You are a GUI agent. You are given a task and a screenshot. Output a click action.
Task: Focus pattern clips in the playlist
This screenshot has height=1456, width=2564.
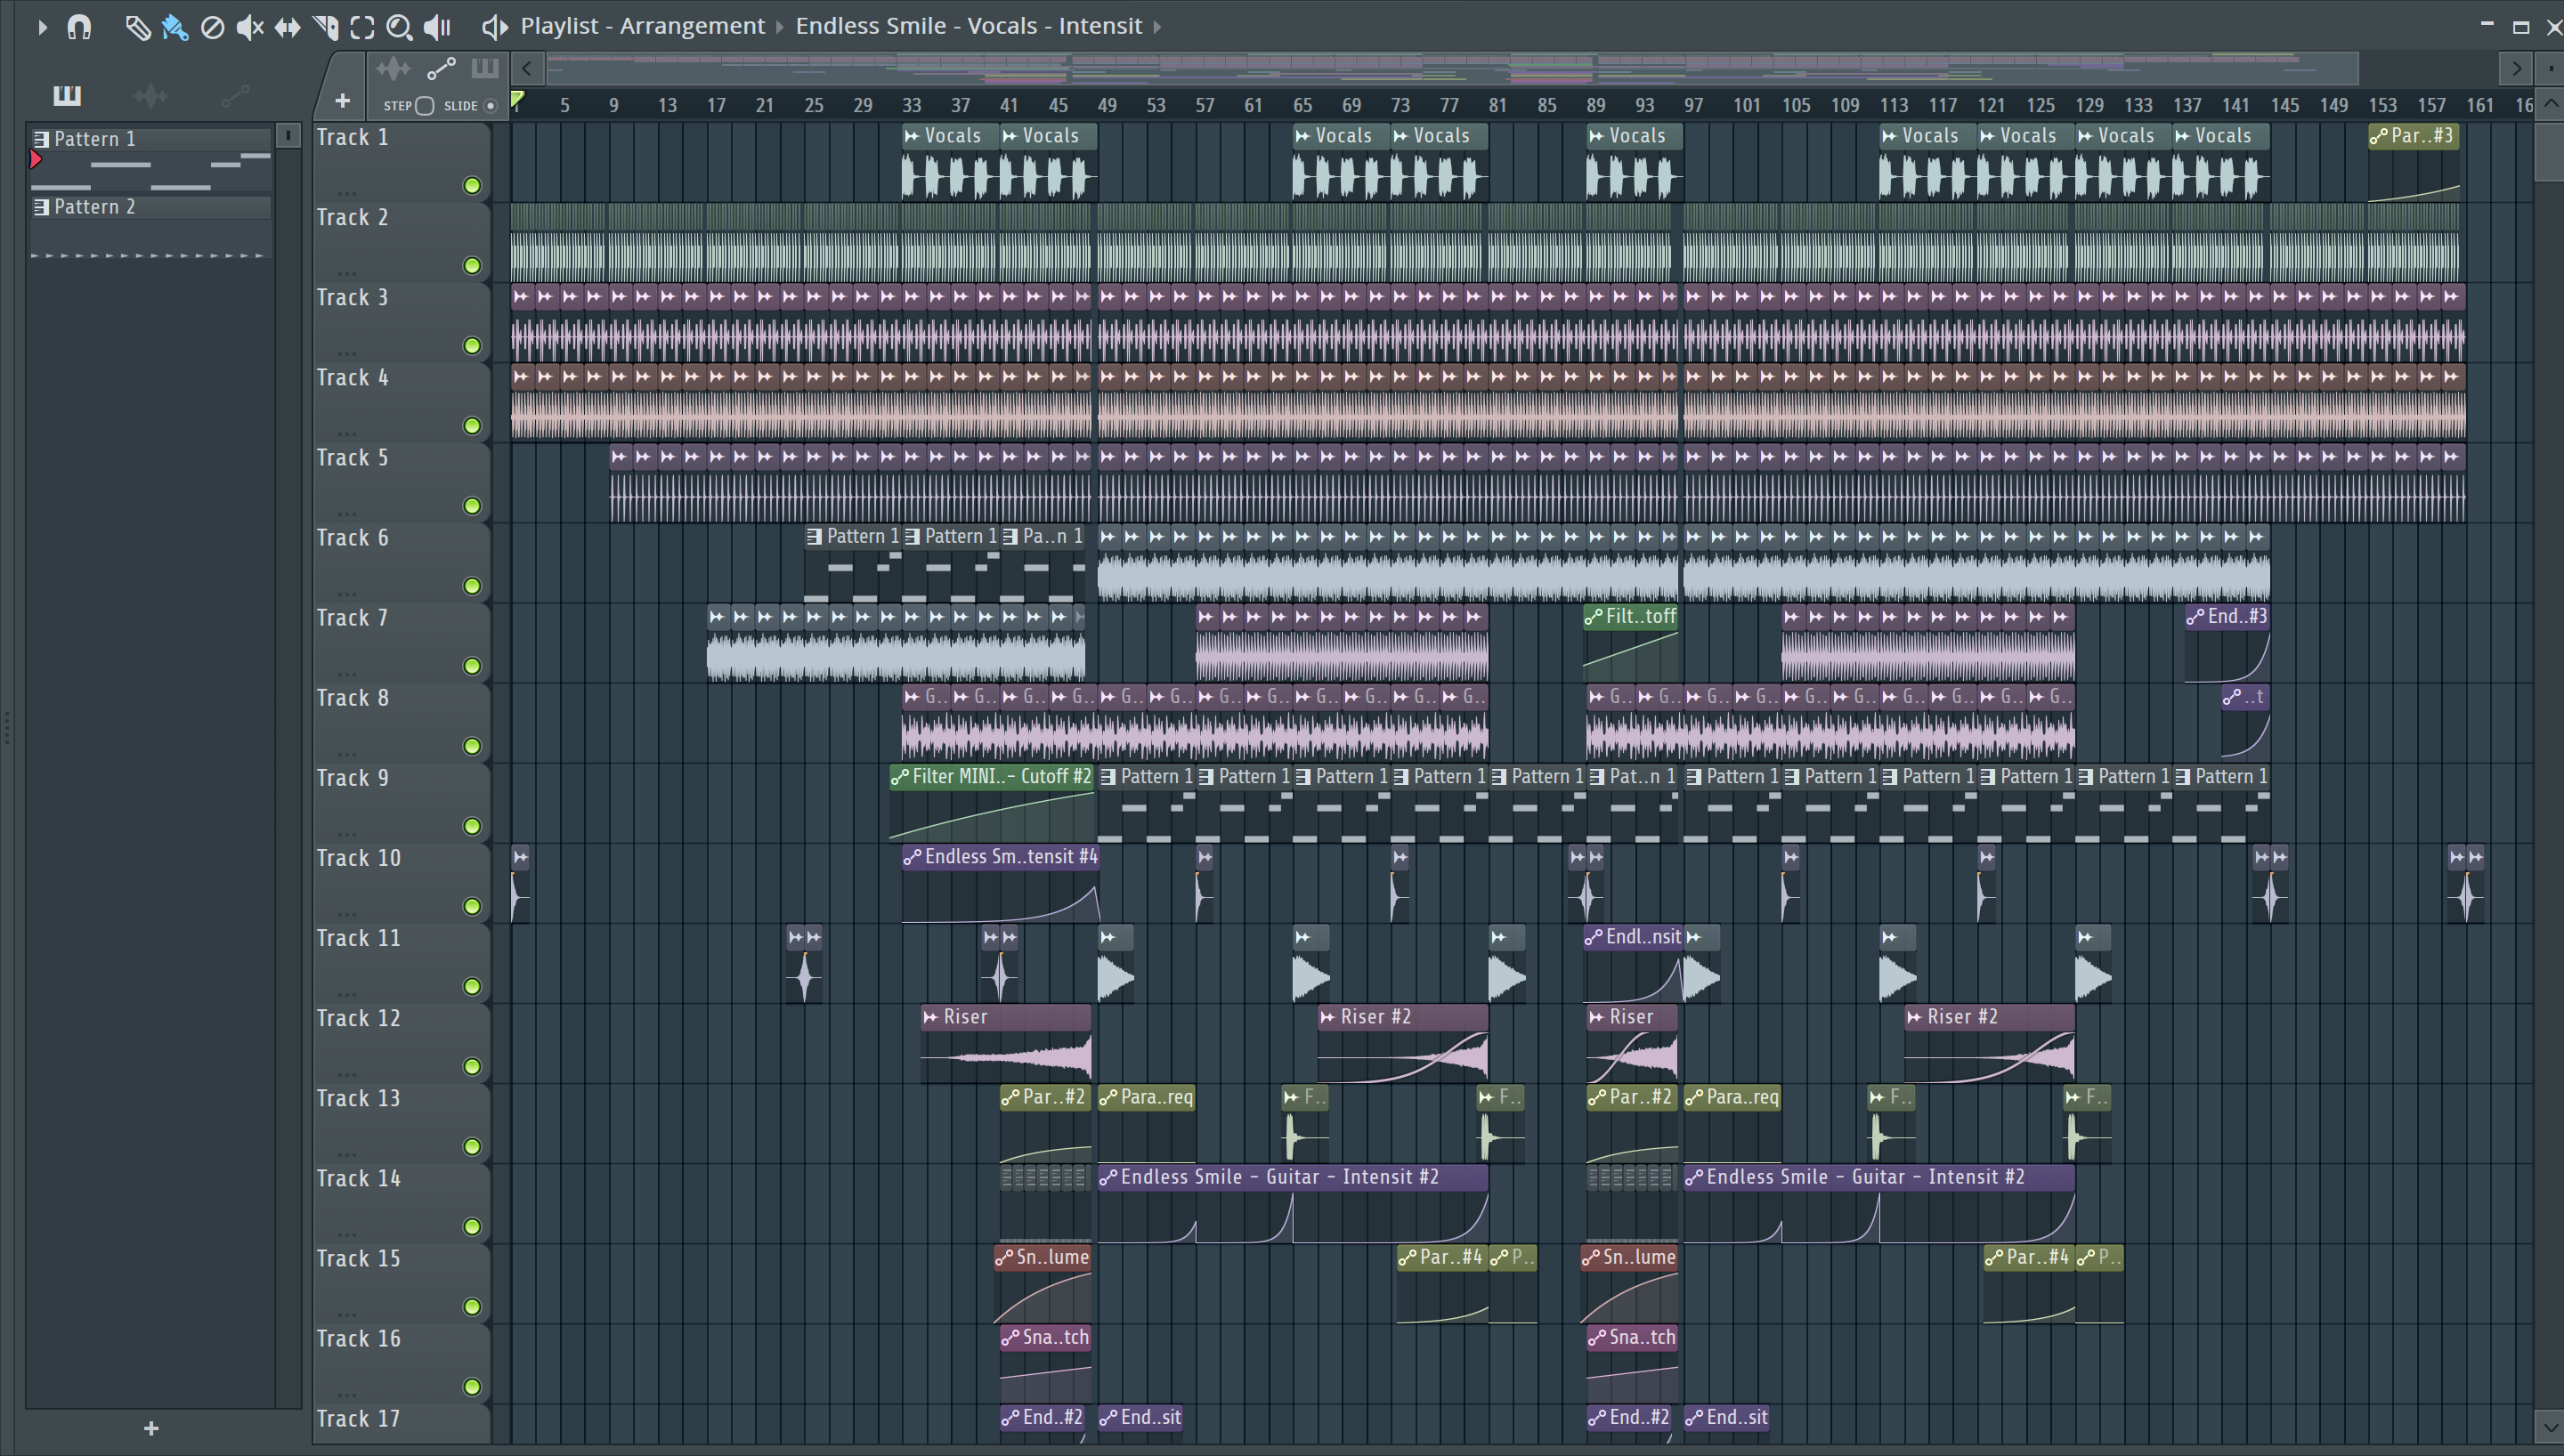[x=485, y=68]
